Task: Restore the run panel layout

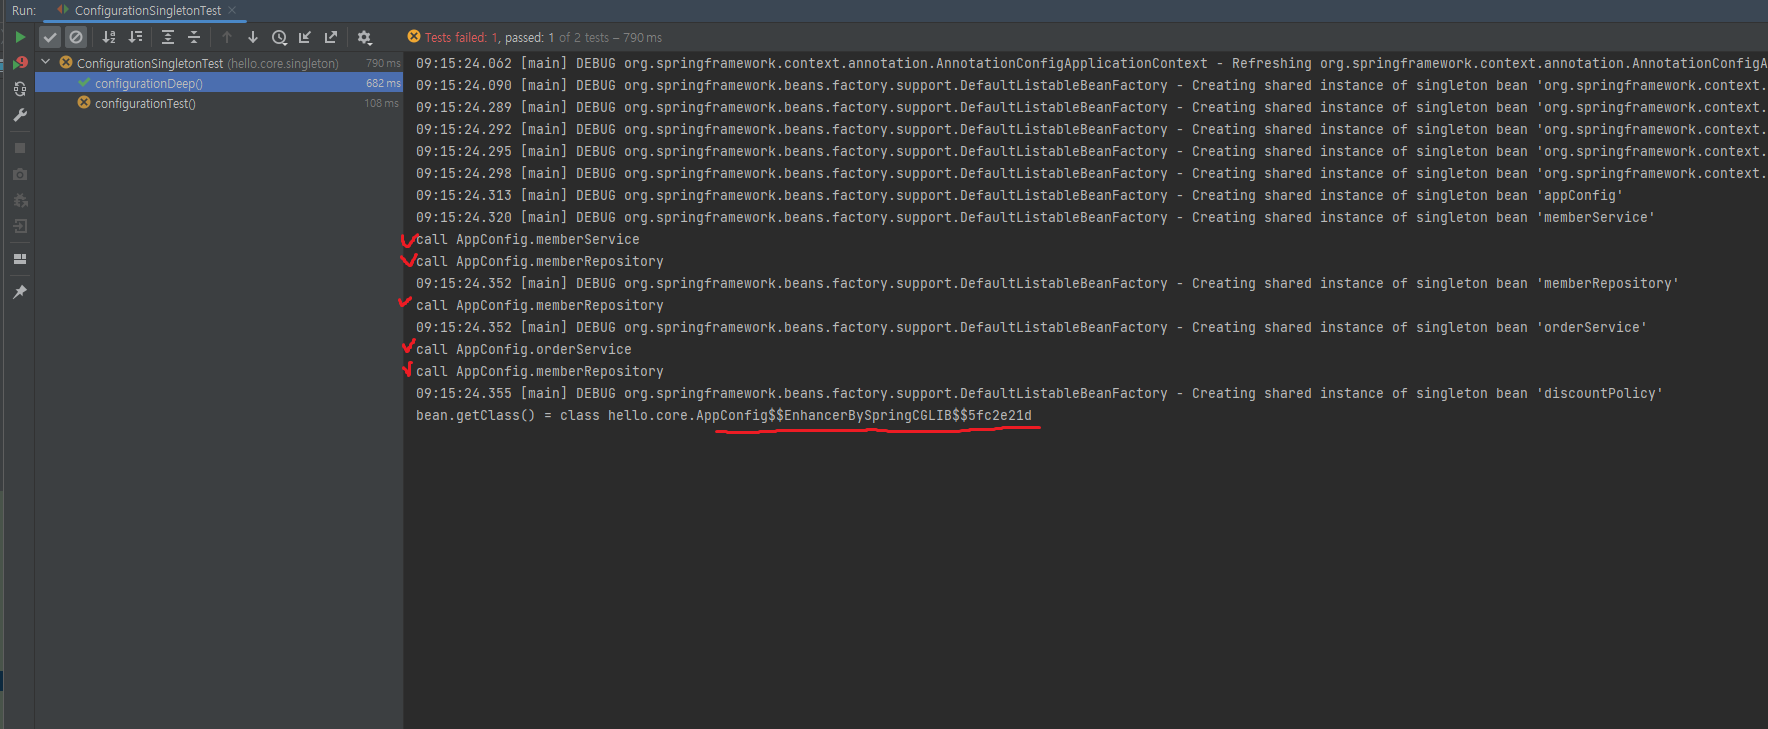Action: coord(20,259)
